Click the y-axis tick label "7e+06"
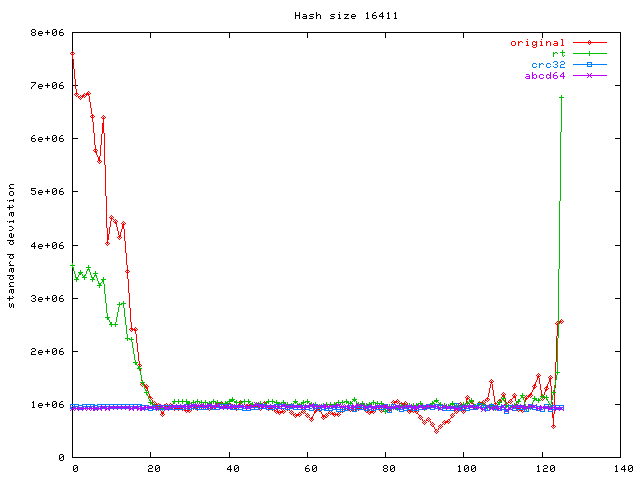Screen dimensions: 640x480 (47, 85)
